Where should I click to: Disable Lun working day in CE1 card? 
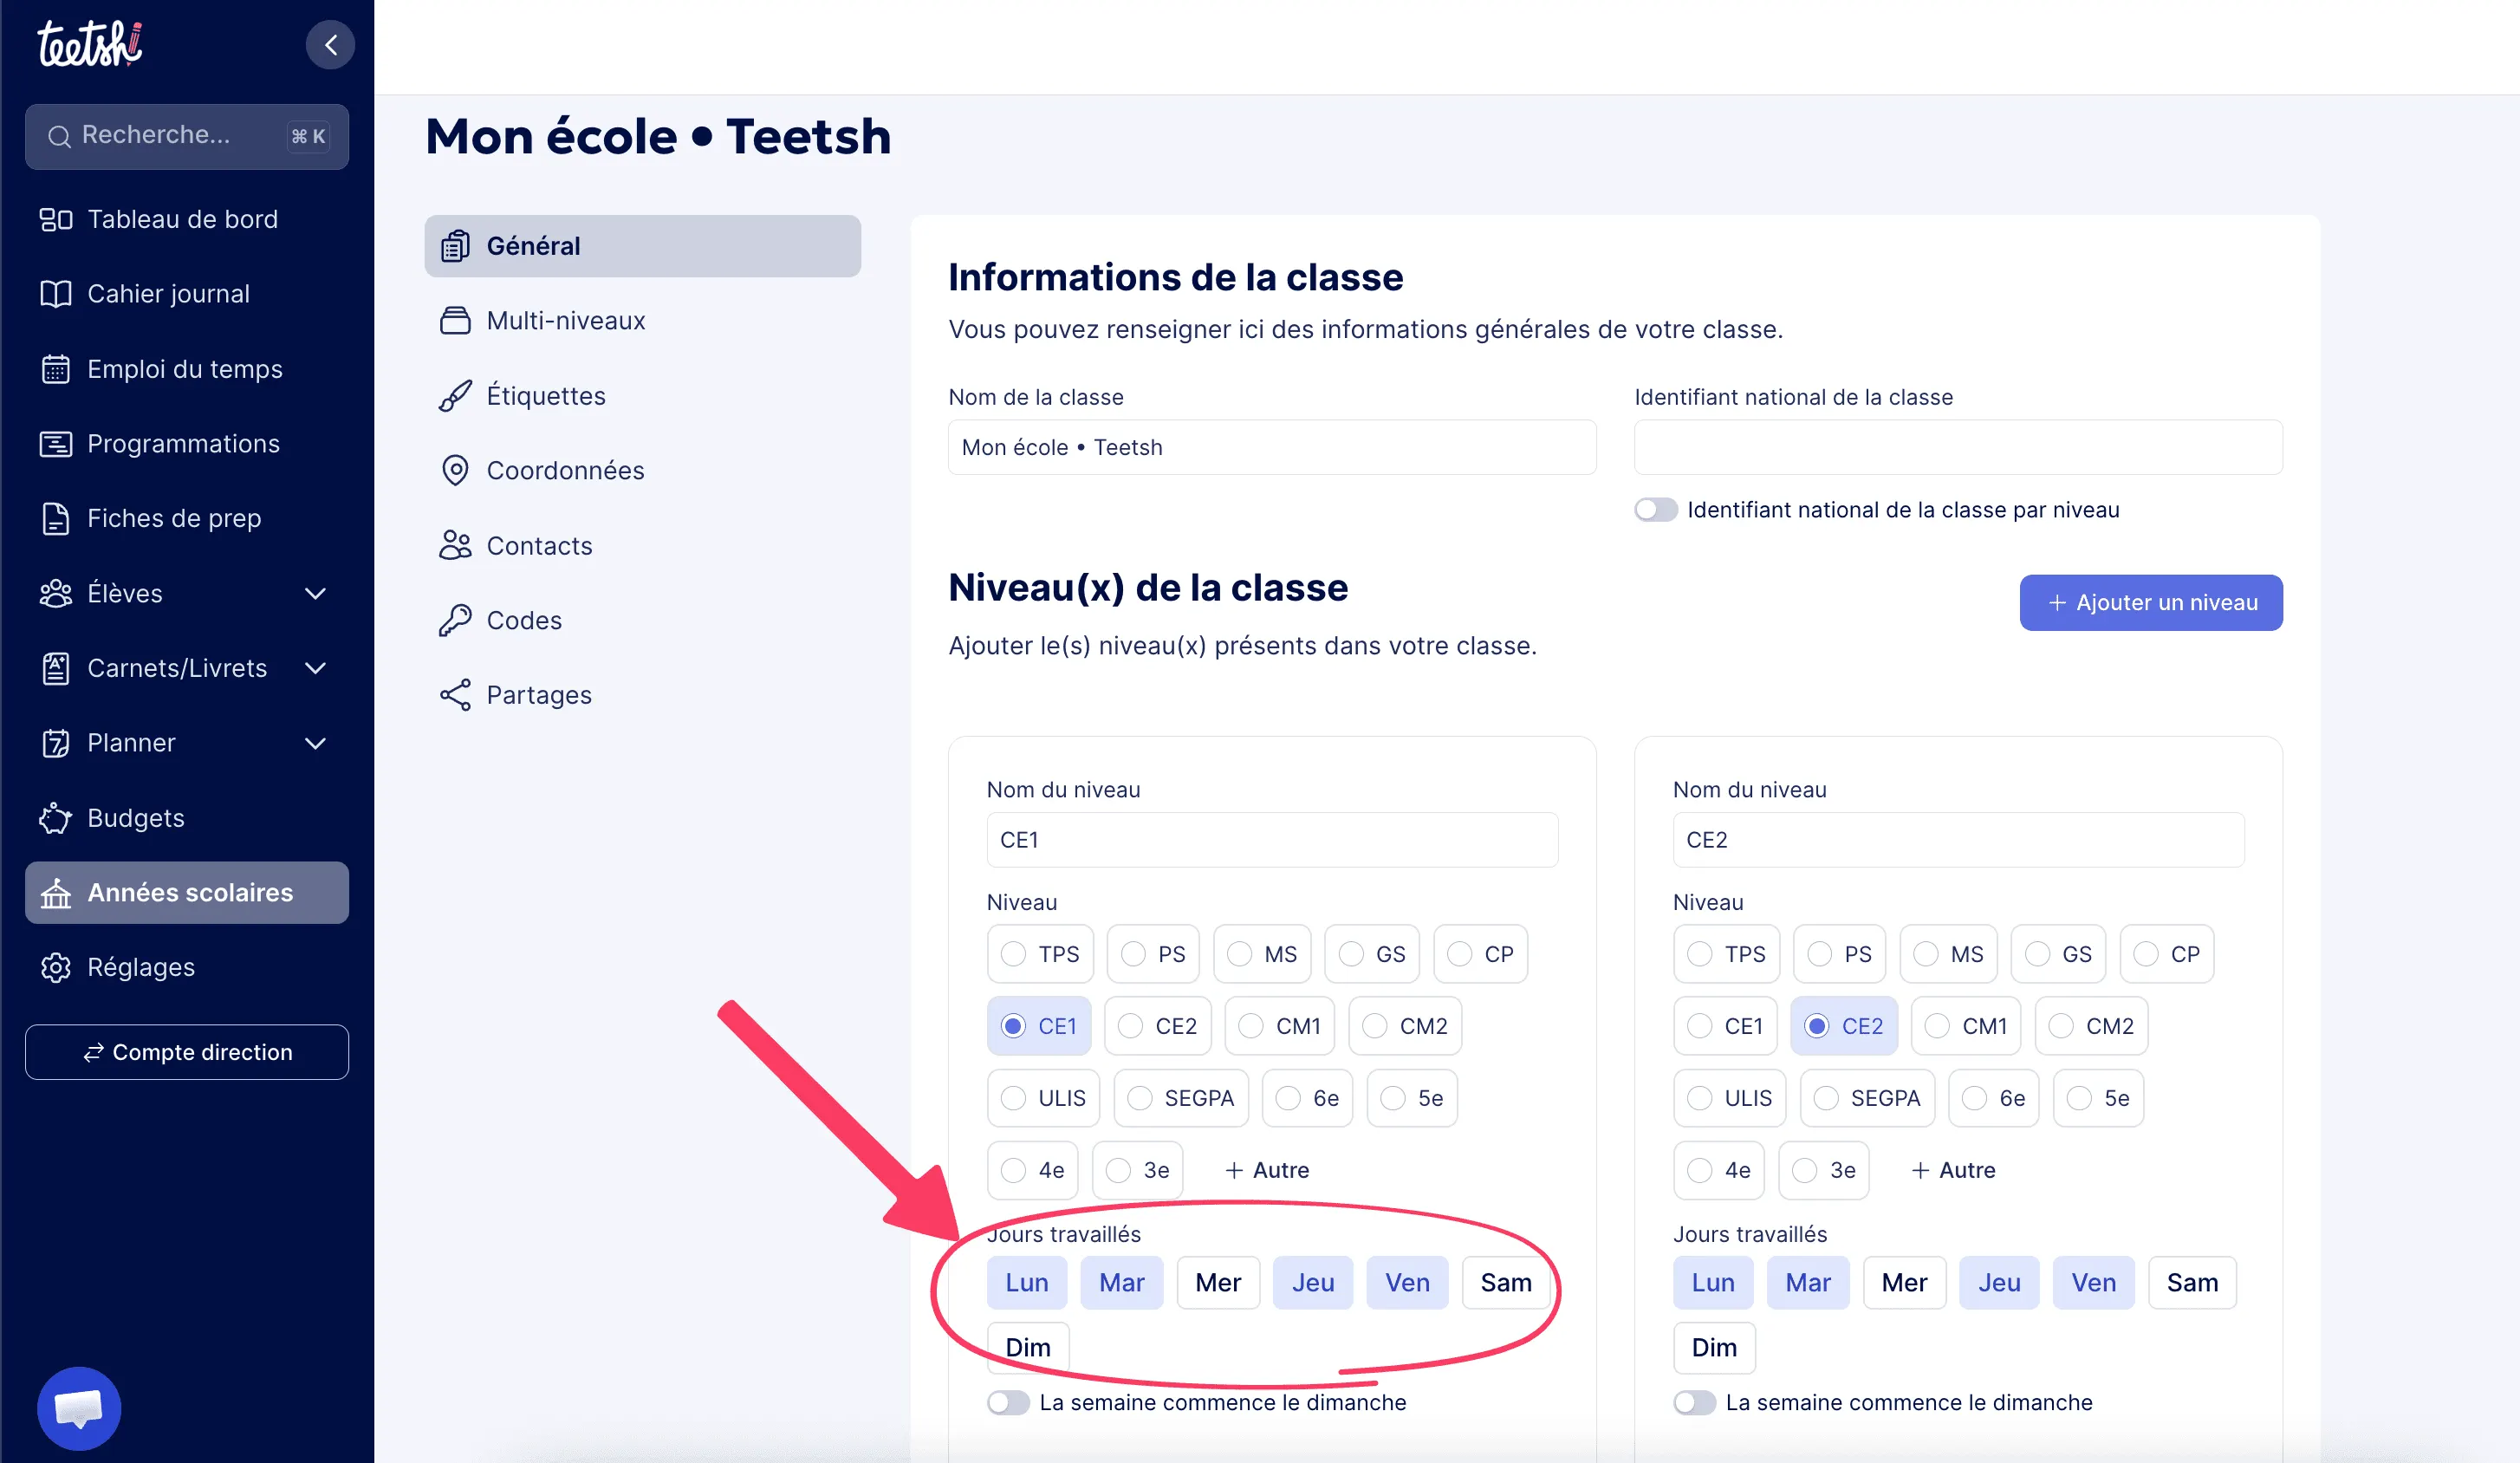tap(1027, 1283)
